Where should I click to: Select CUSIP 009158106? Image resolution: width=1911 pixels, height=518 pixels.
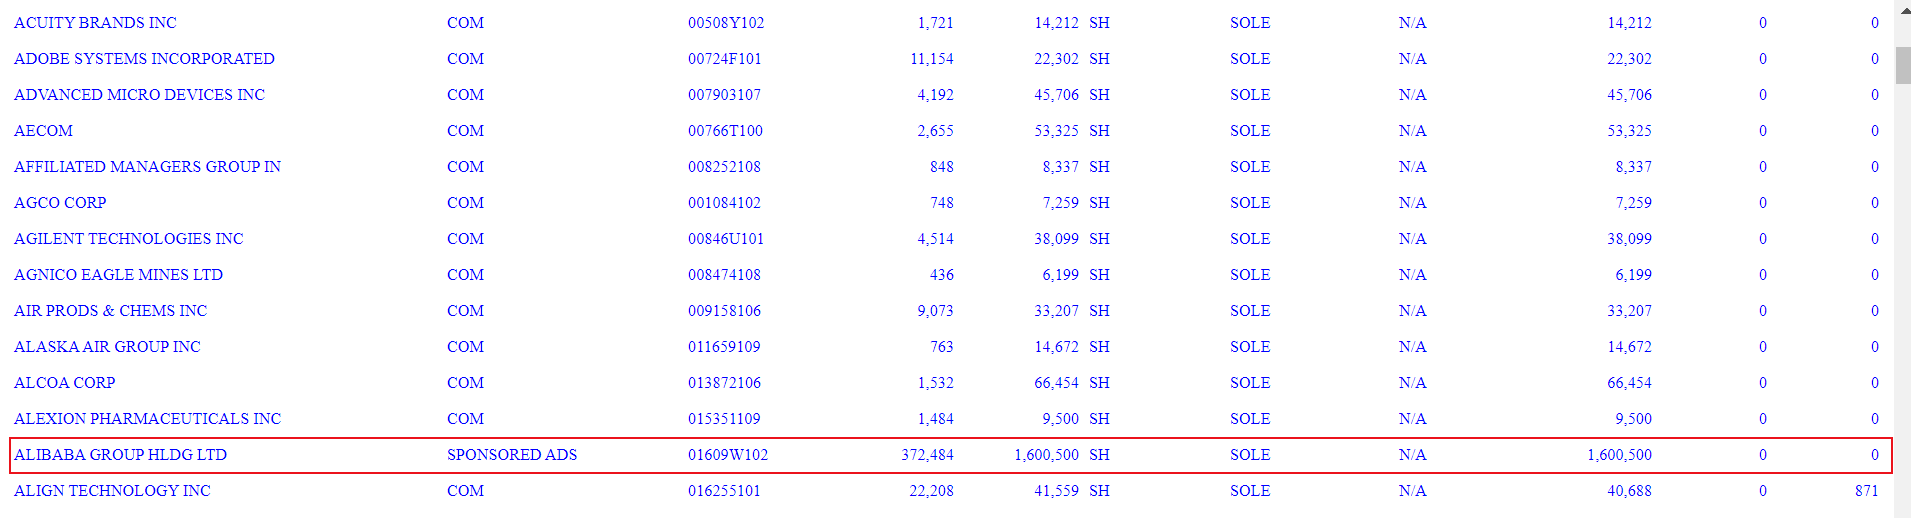[724, 311]
